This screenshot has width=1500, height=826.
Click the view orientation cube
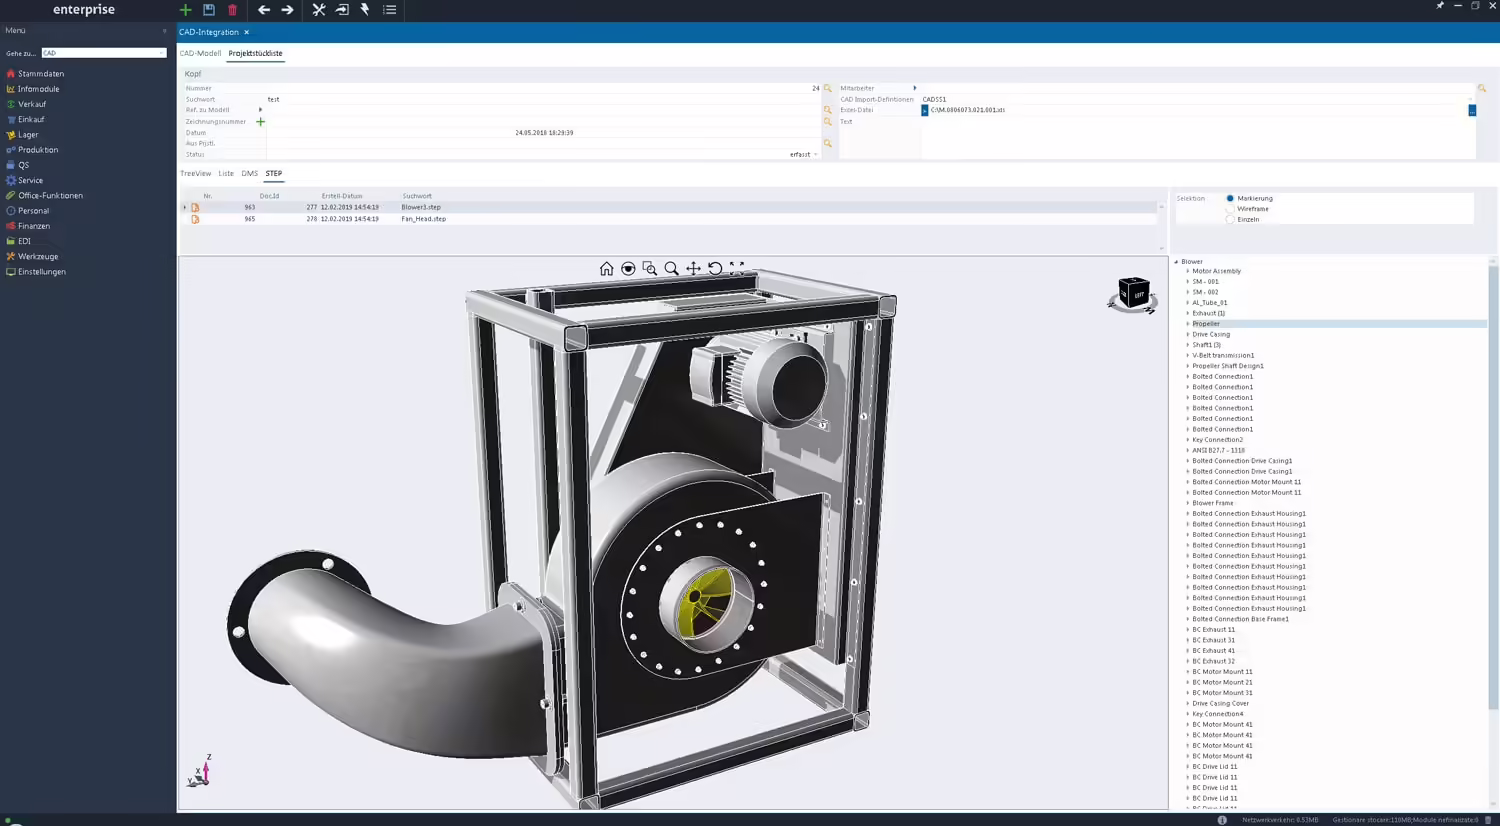(1133, 294)
